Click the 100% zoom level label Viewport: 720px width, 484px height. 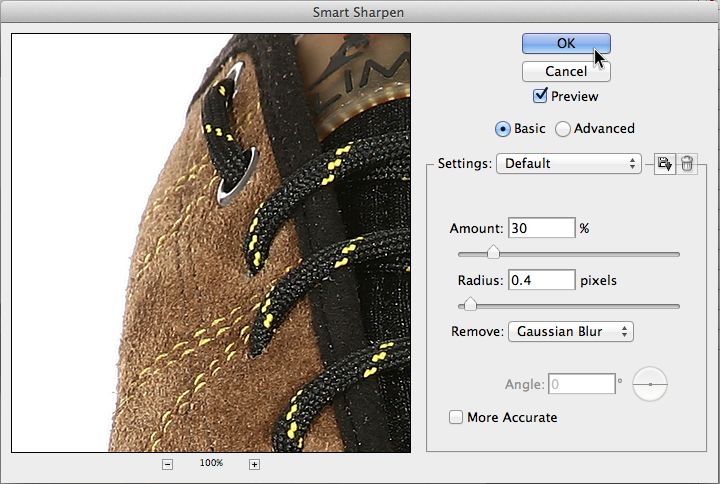point(211,464)
